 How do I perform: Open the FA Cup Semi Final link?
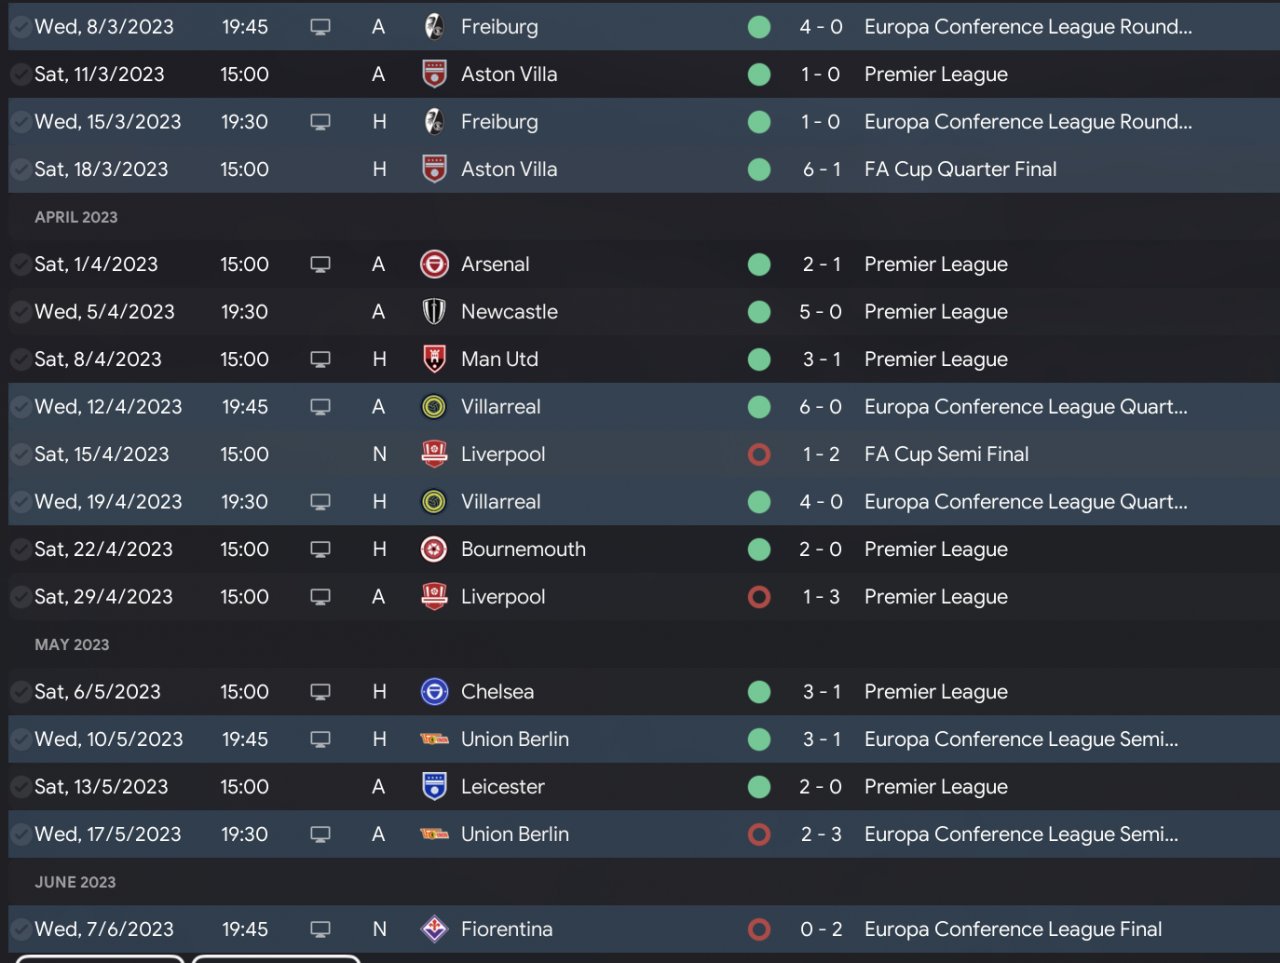pos(946,454)
